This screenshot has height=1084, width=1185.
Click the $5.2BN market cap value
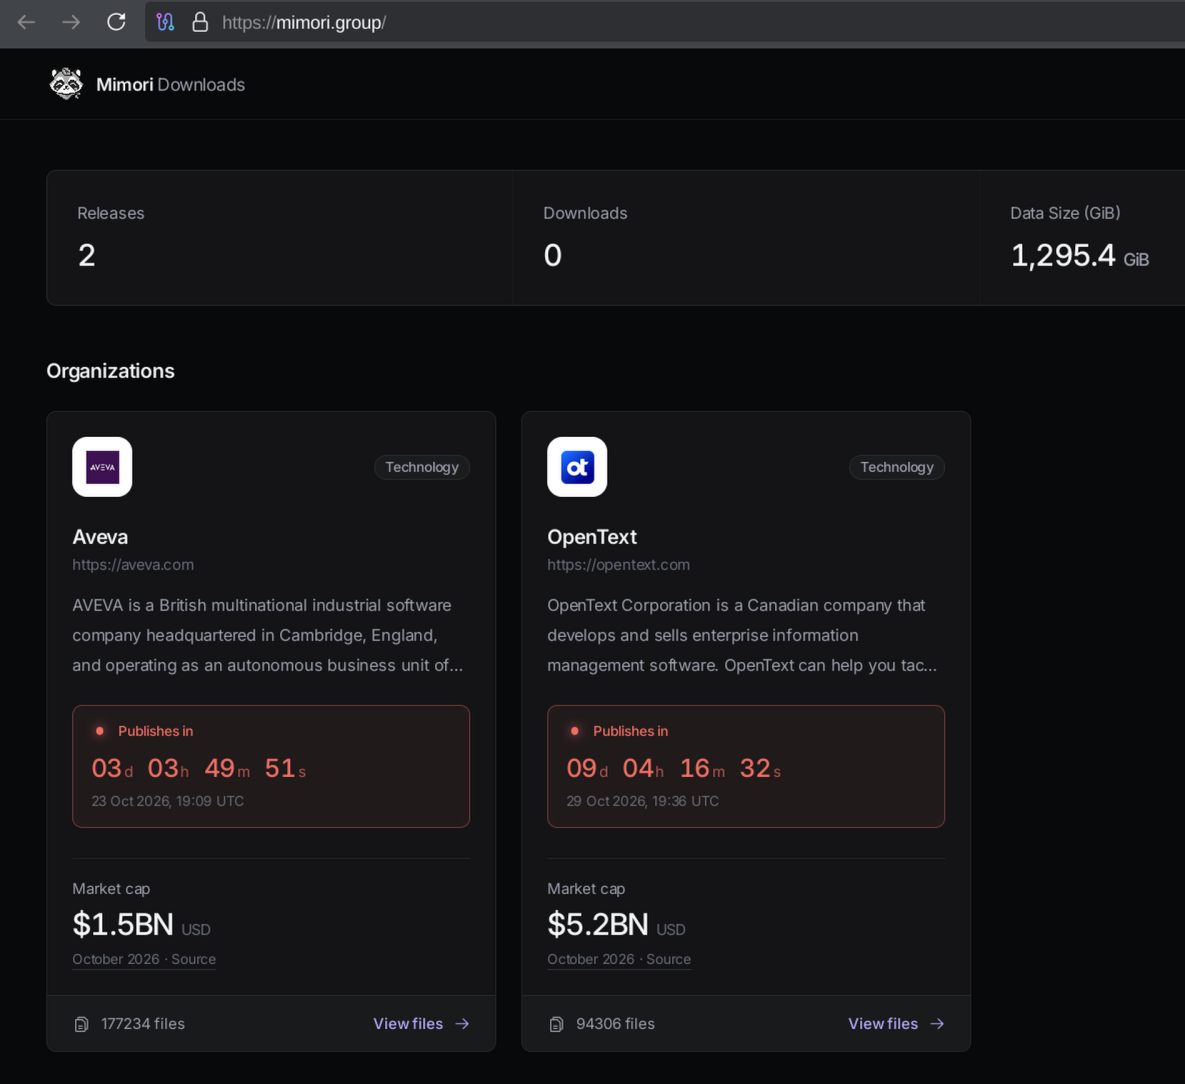pos(598,924)
